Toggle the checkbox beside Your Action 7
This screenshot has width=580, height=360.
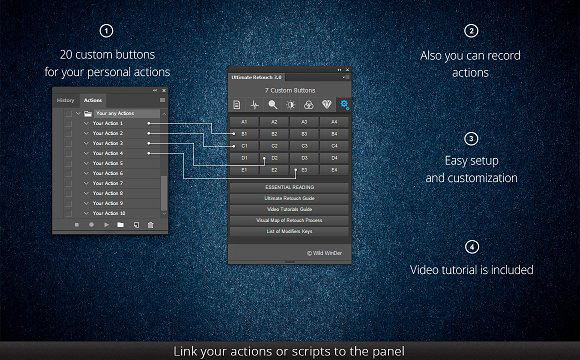[x=68, y=183]
